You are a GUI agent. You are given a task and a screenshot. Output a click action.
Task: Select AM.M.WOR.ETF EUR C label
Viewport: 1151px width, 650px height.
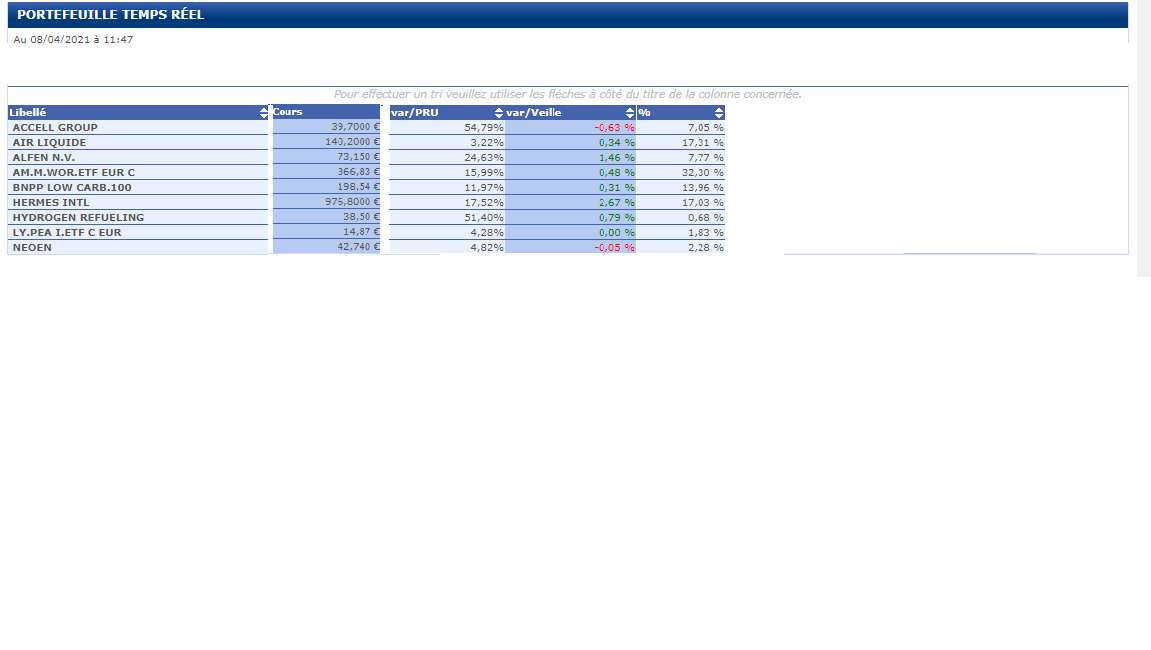pyautogui.click(x=73, y=173)
